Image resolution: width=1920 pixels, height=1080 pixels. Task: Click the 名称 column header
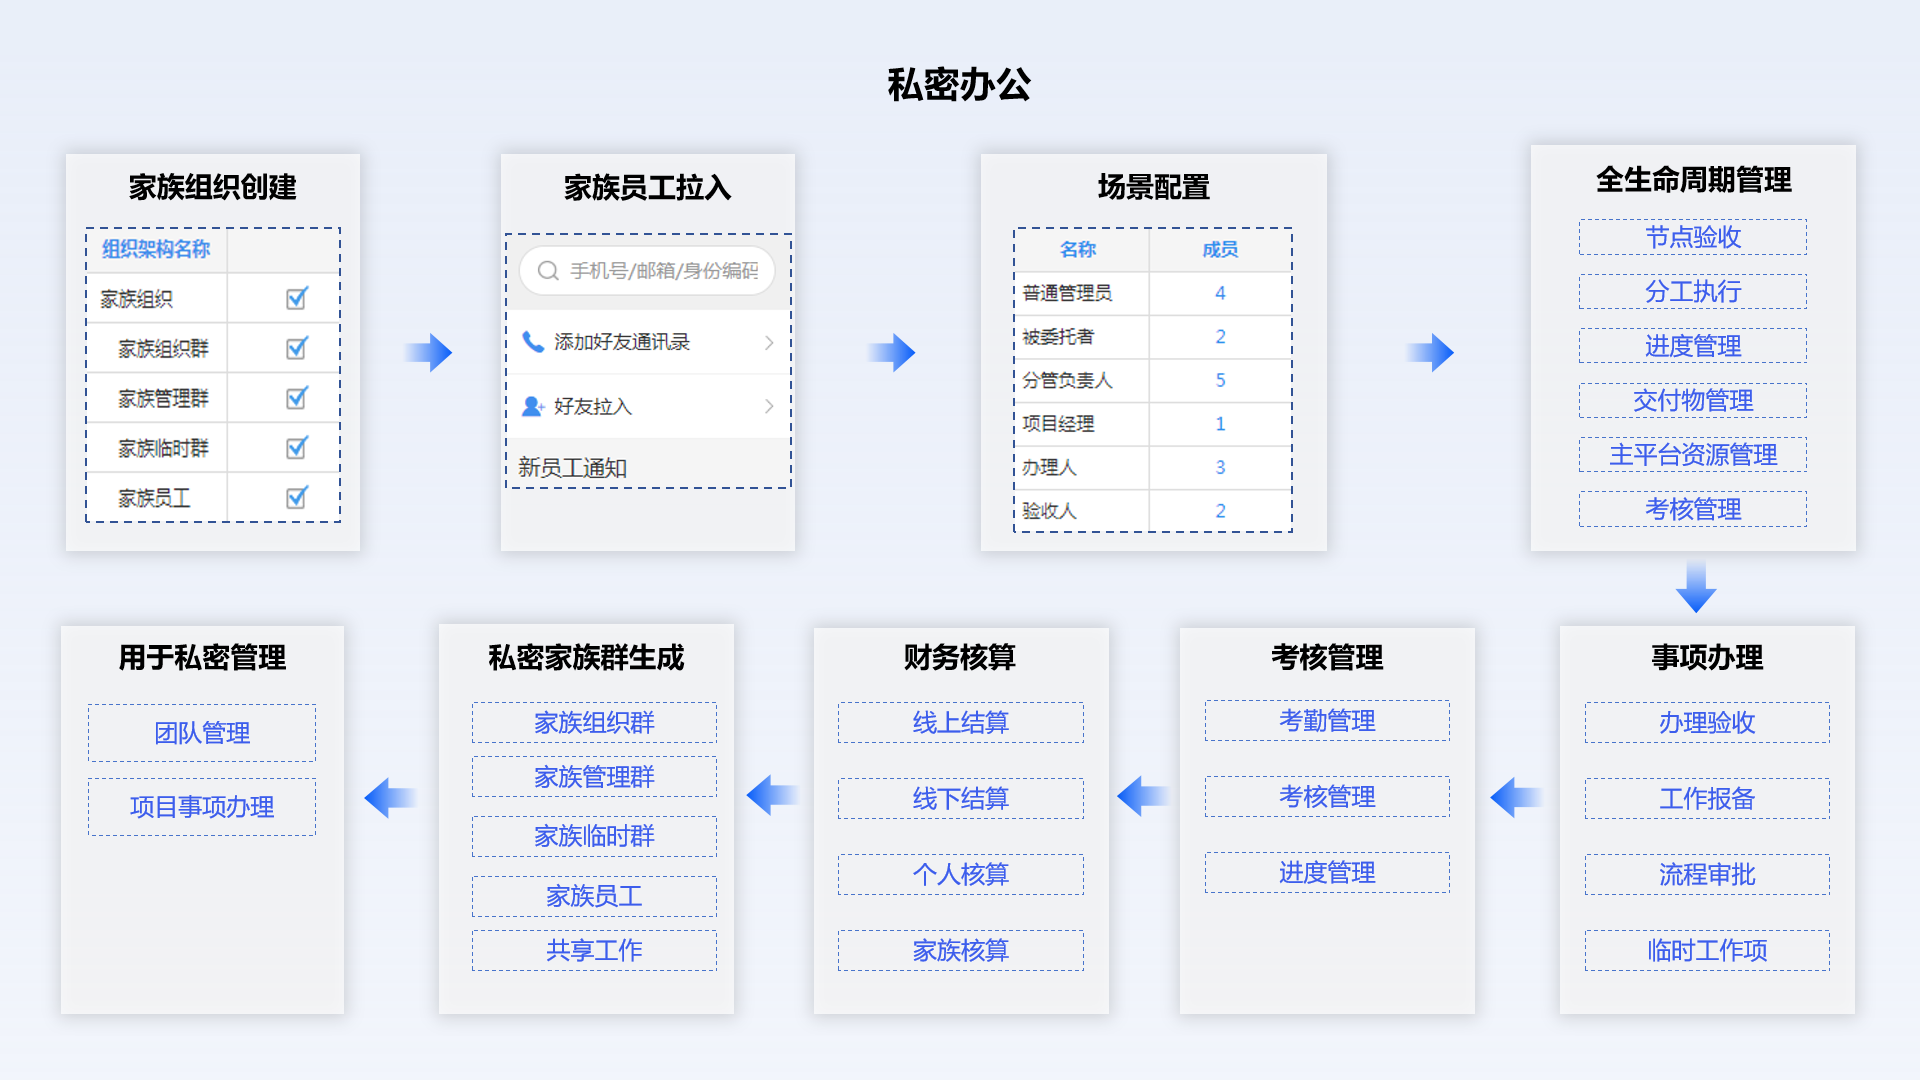coord(1078,250)
